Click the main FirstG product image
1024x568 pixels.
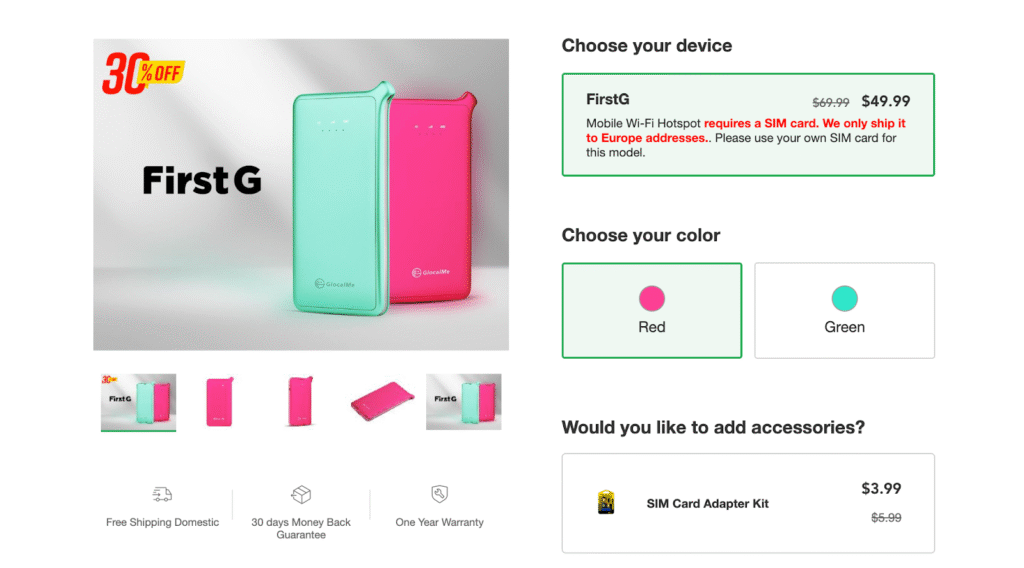coord(301,195)
